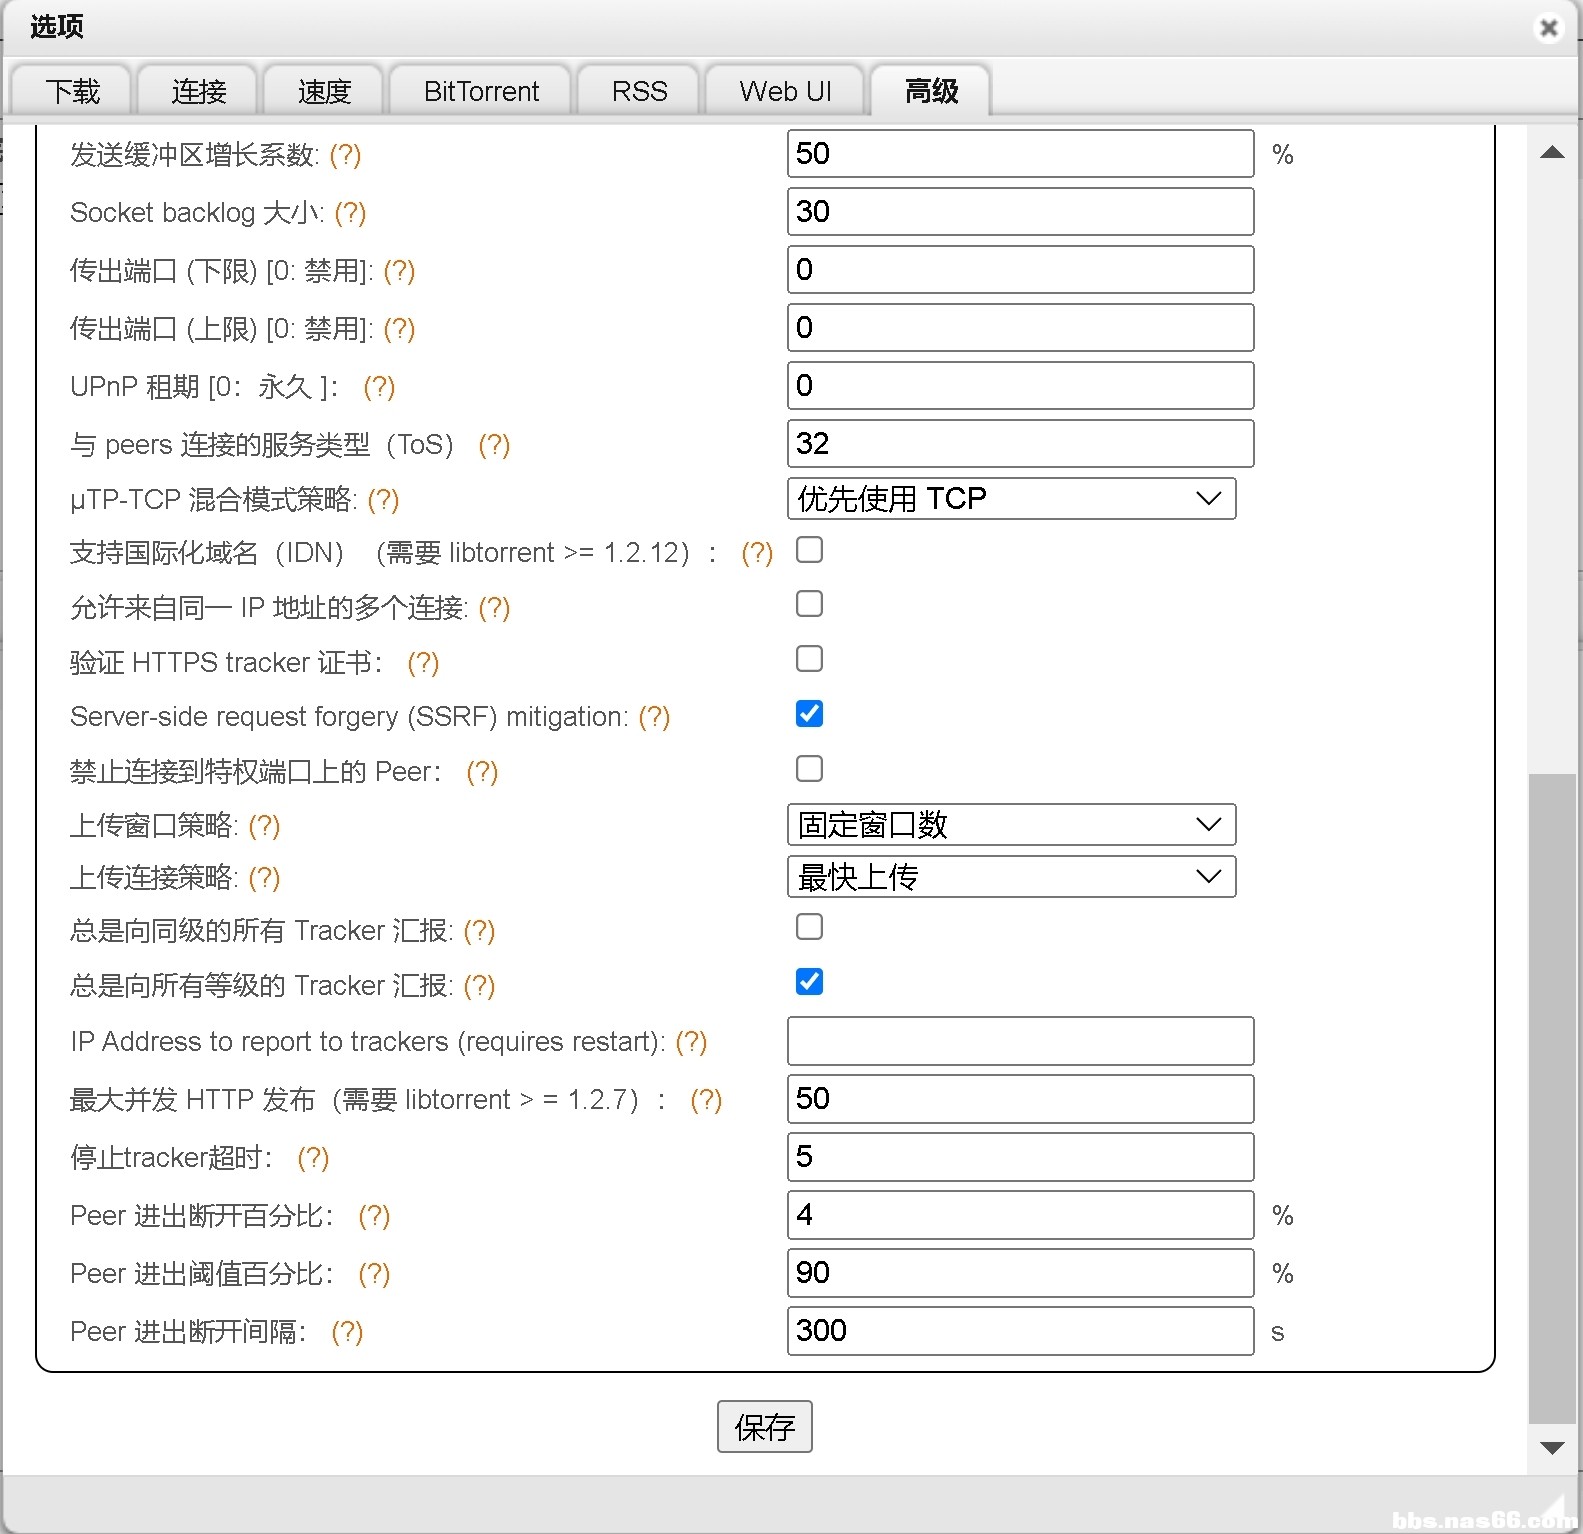
Task: Switch to the 连接 tab
Action: coord(198,91)
